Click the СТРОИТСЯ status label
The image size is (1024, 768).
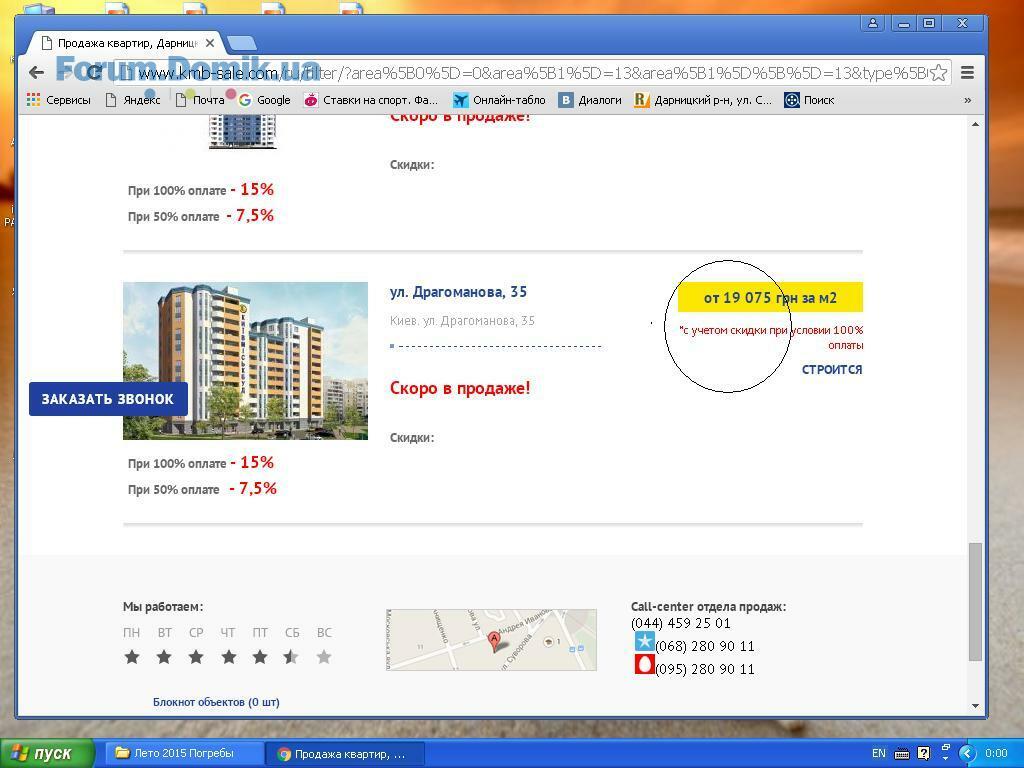(x=832, y=370)
